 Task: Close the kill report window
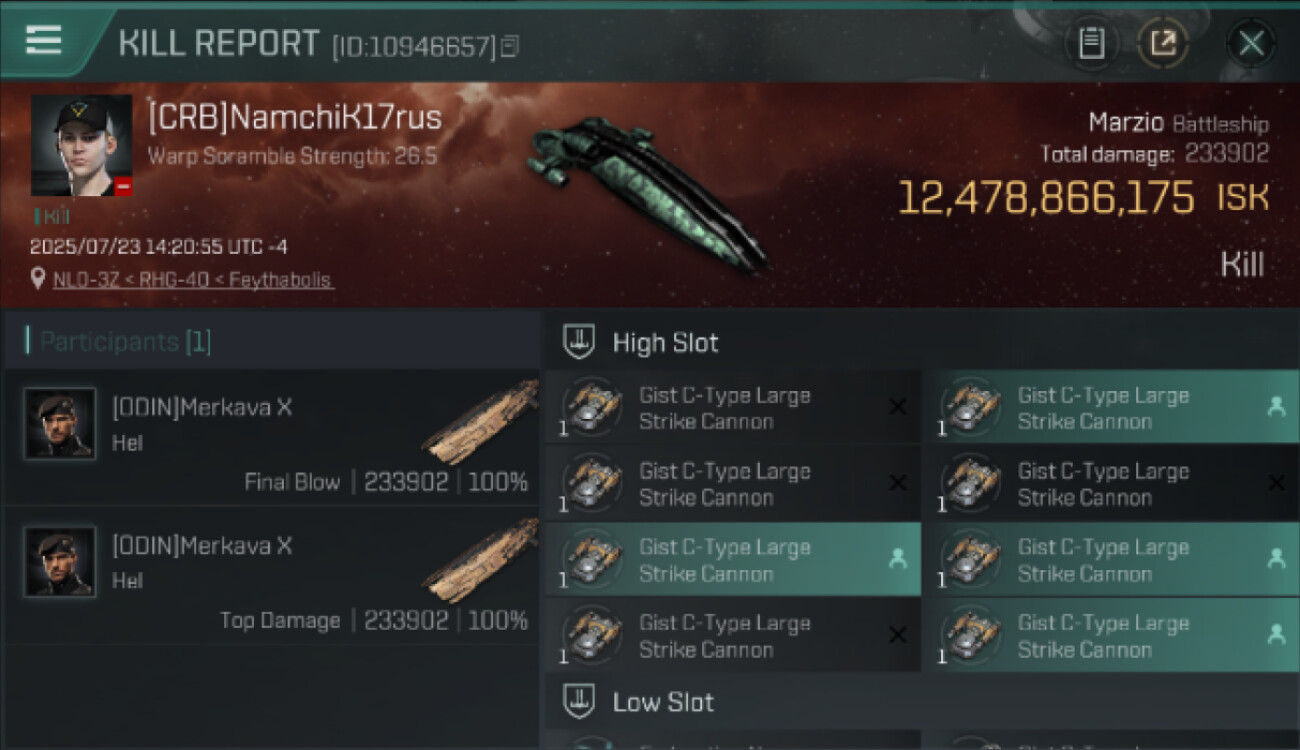[1251, 43]
